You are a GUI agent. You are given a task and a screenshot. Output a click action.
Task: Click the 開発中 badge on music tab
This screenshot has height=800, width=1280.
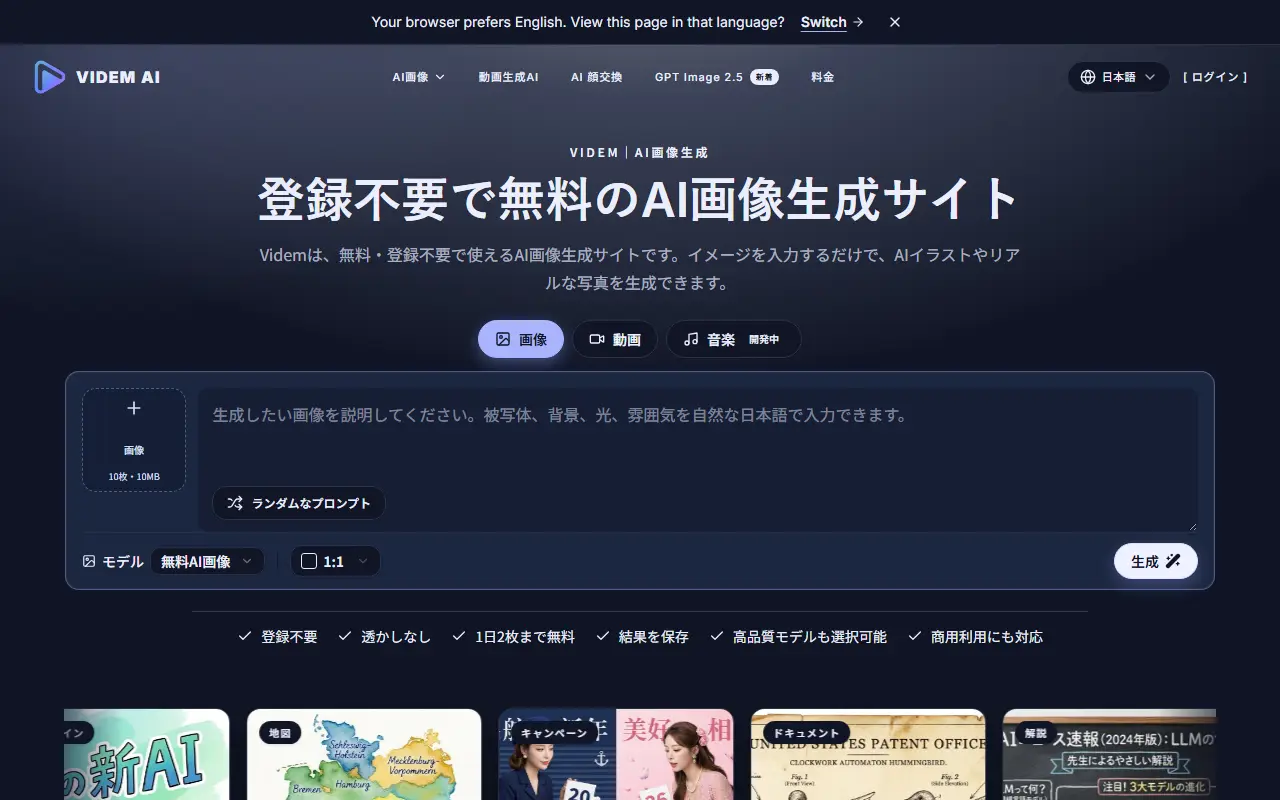point(764,340)
